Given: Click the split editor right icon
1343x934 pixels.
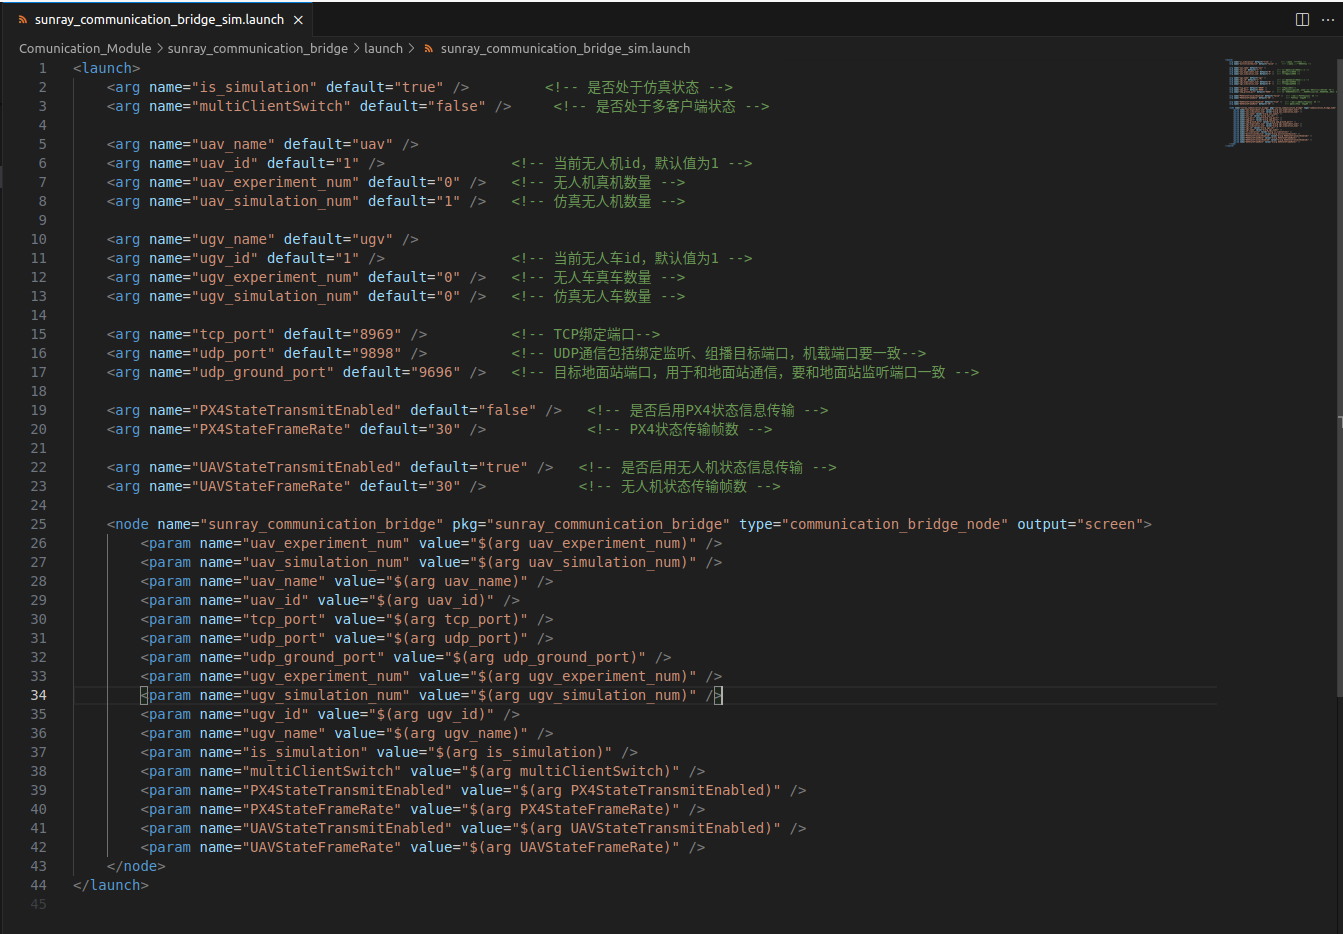Looking at the screenshot, I should tap(1302, 19).
